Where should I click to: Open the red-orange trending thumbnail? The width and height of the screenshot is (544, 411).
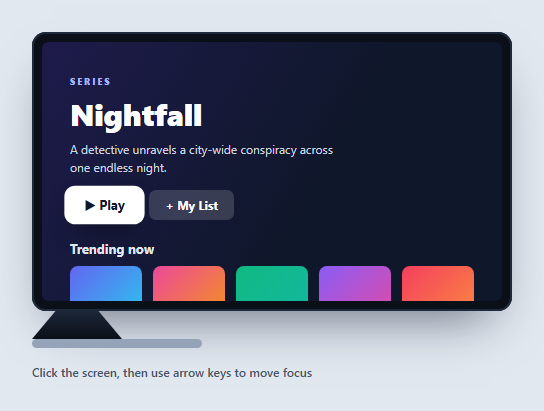point(438,283)
